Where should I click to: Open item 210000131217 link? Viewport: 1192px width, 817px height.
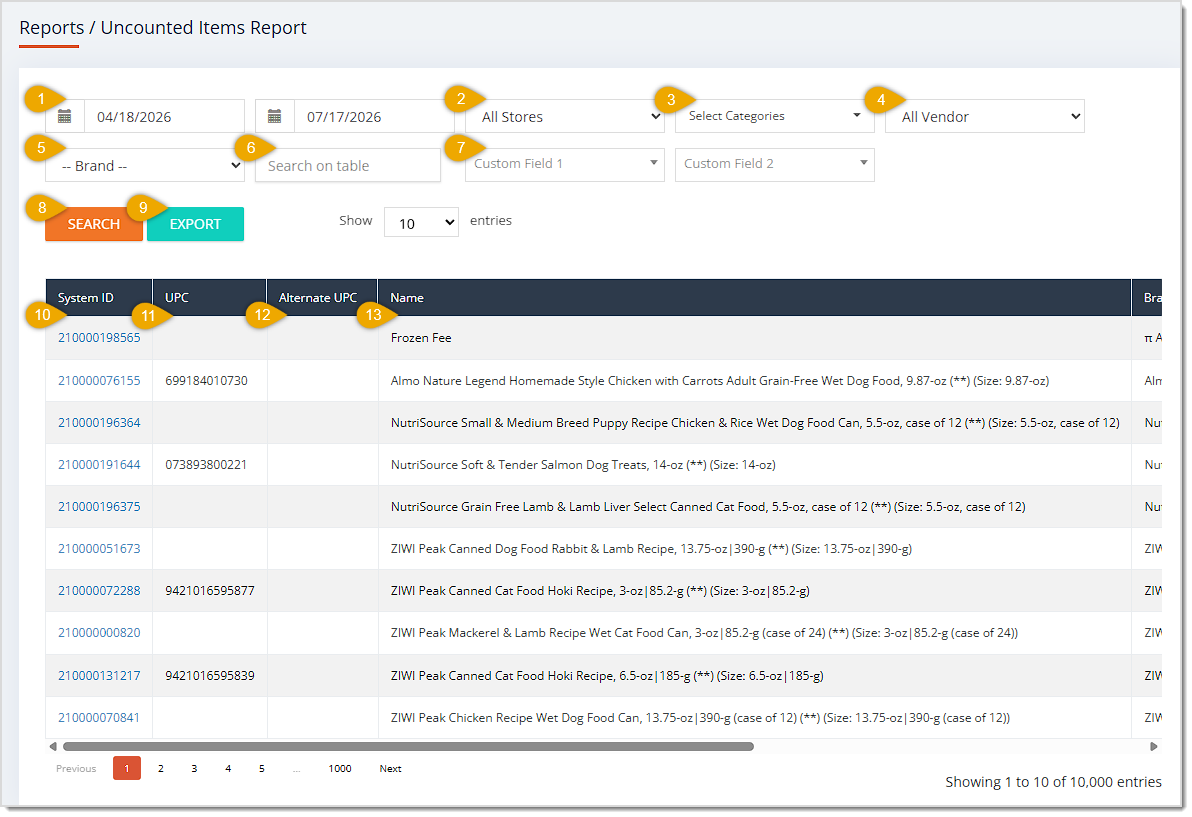pos(100,676)
